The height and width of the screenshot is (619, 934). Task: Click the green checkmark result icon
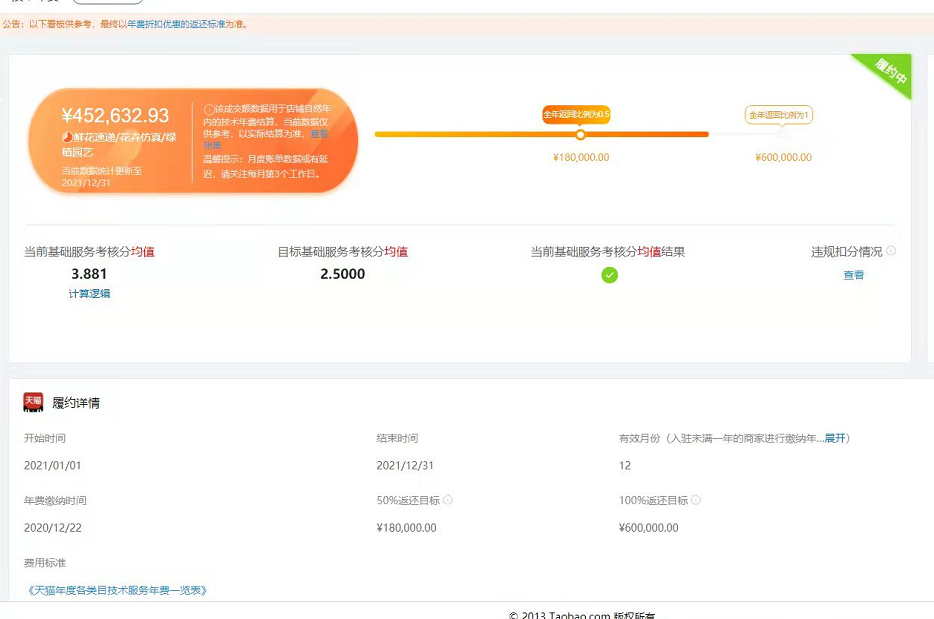pos(609,275)
